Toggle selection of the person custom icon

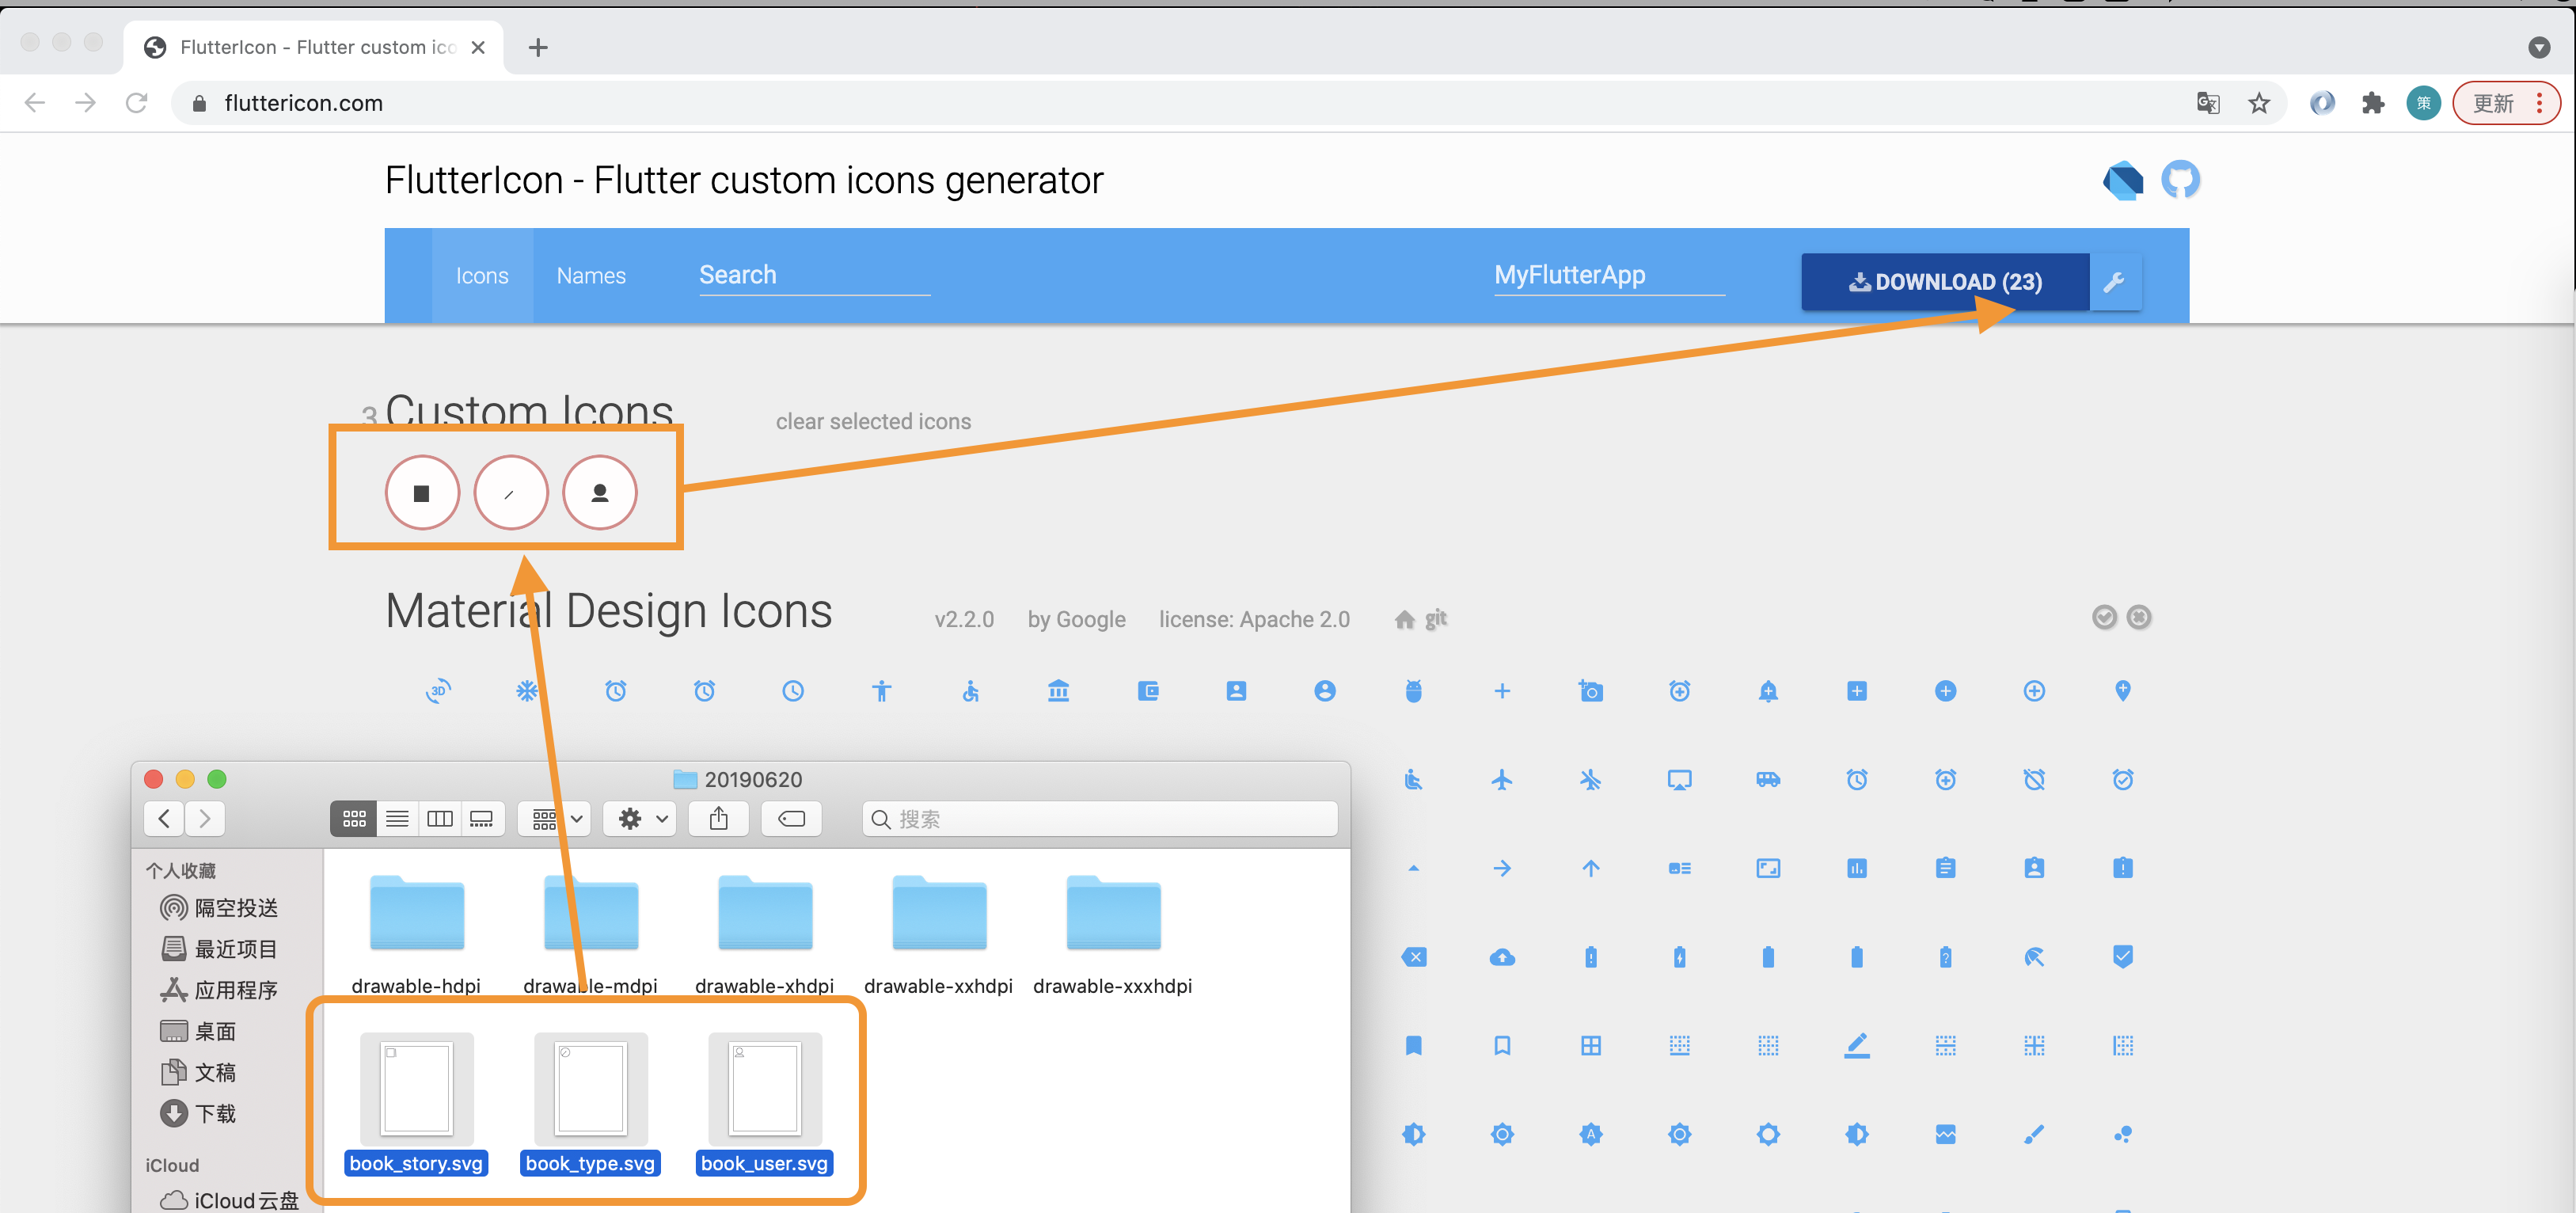click(x=599, y=492)
